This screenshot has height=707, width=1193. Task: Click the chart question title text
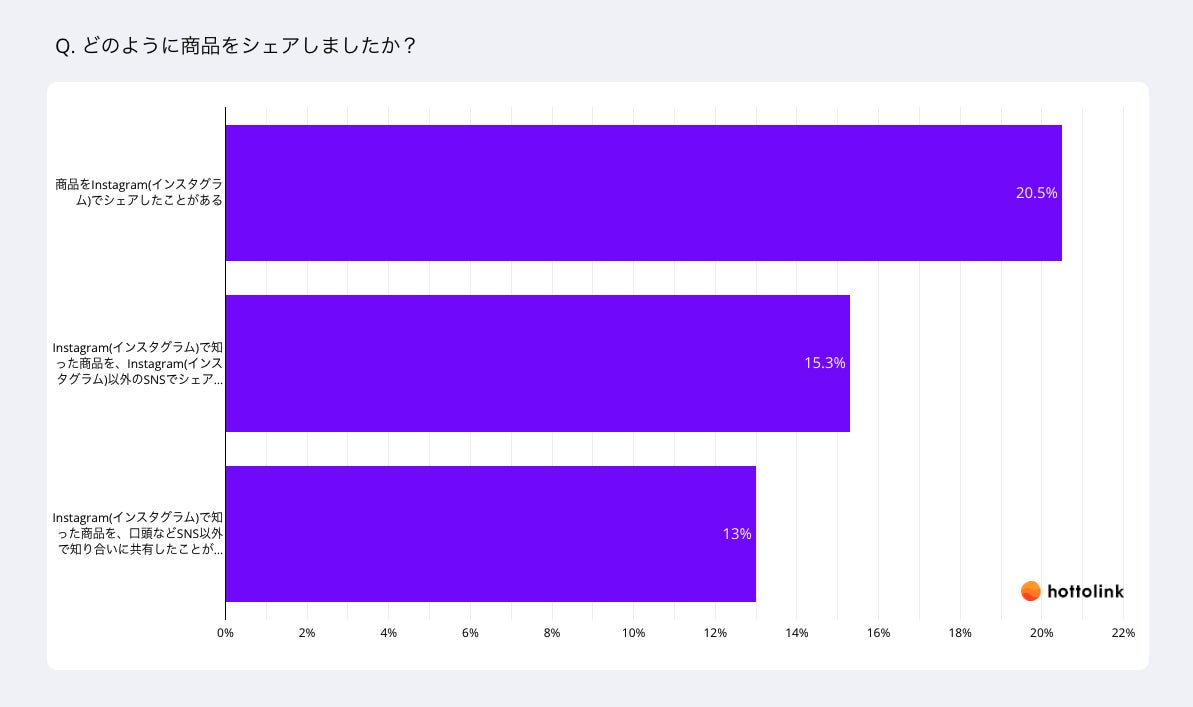[236, 46]
